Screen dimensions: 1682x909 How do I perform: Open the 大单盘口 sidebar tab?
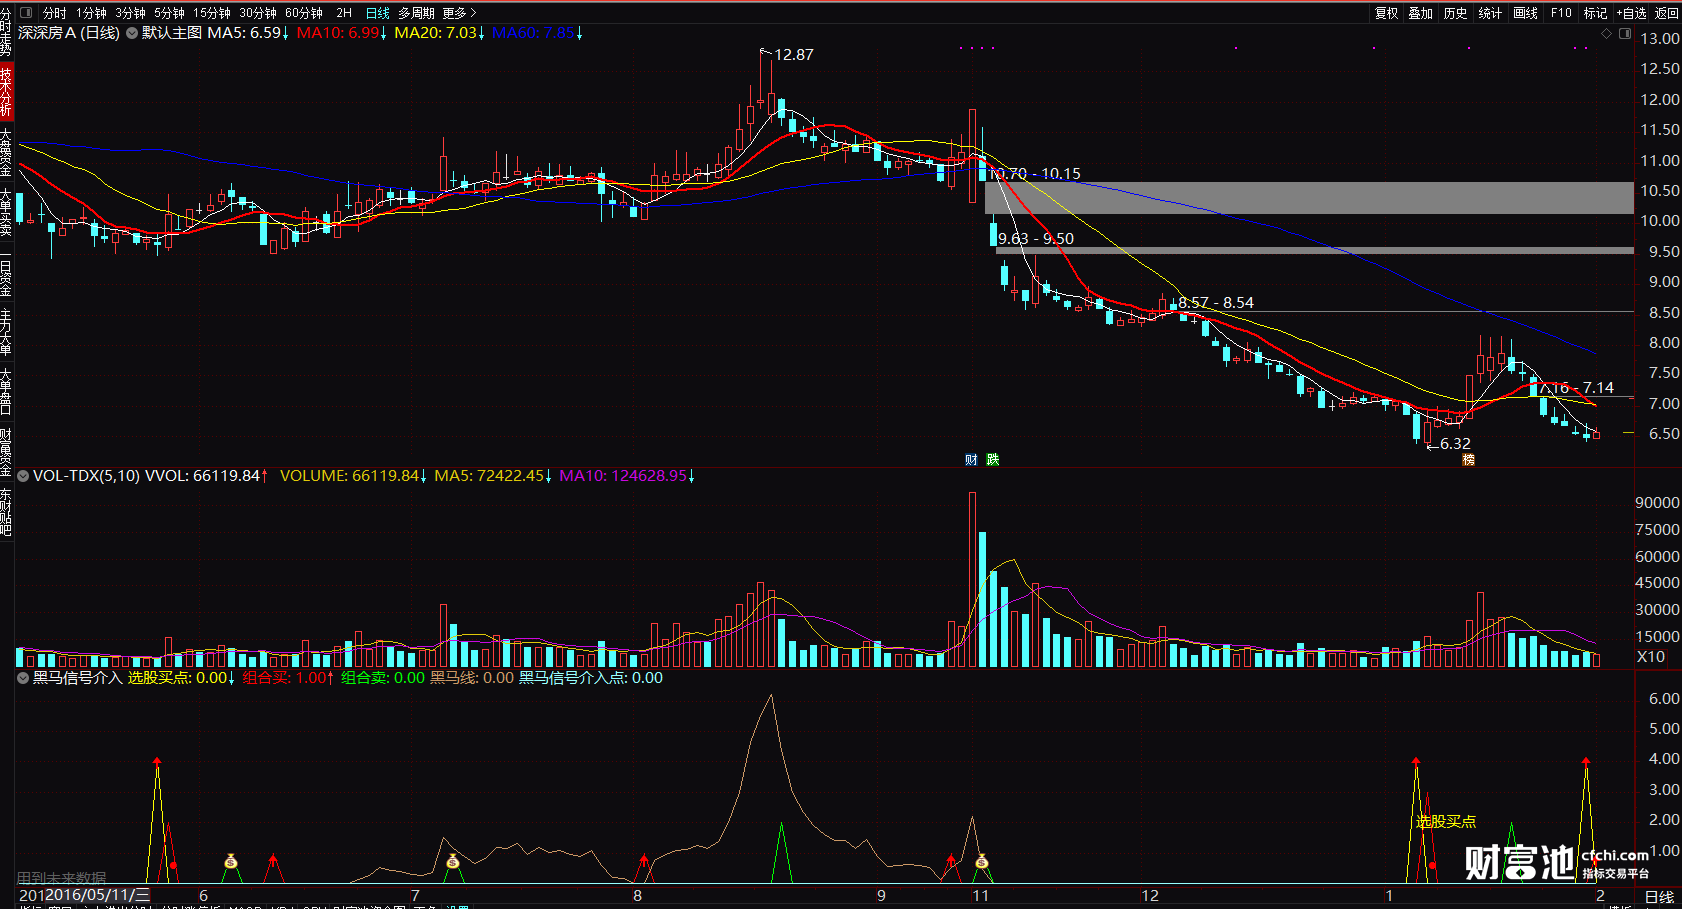6,391
